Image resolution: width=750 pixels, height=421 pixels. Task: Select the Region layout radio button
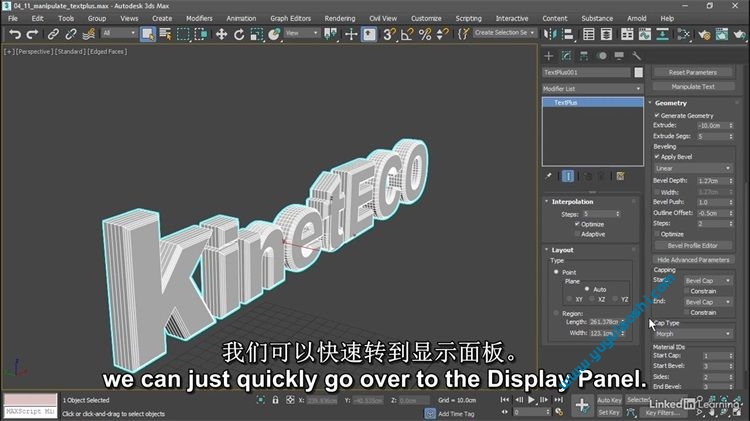556,313
